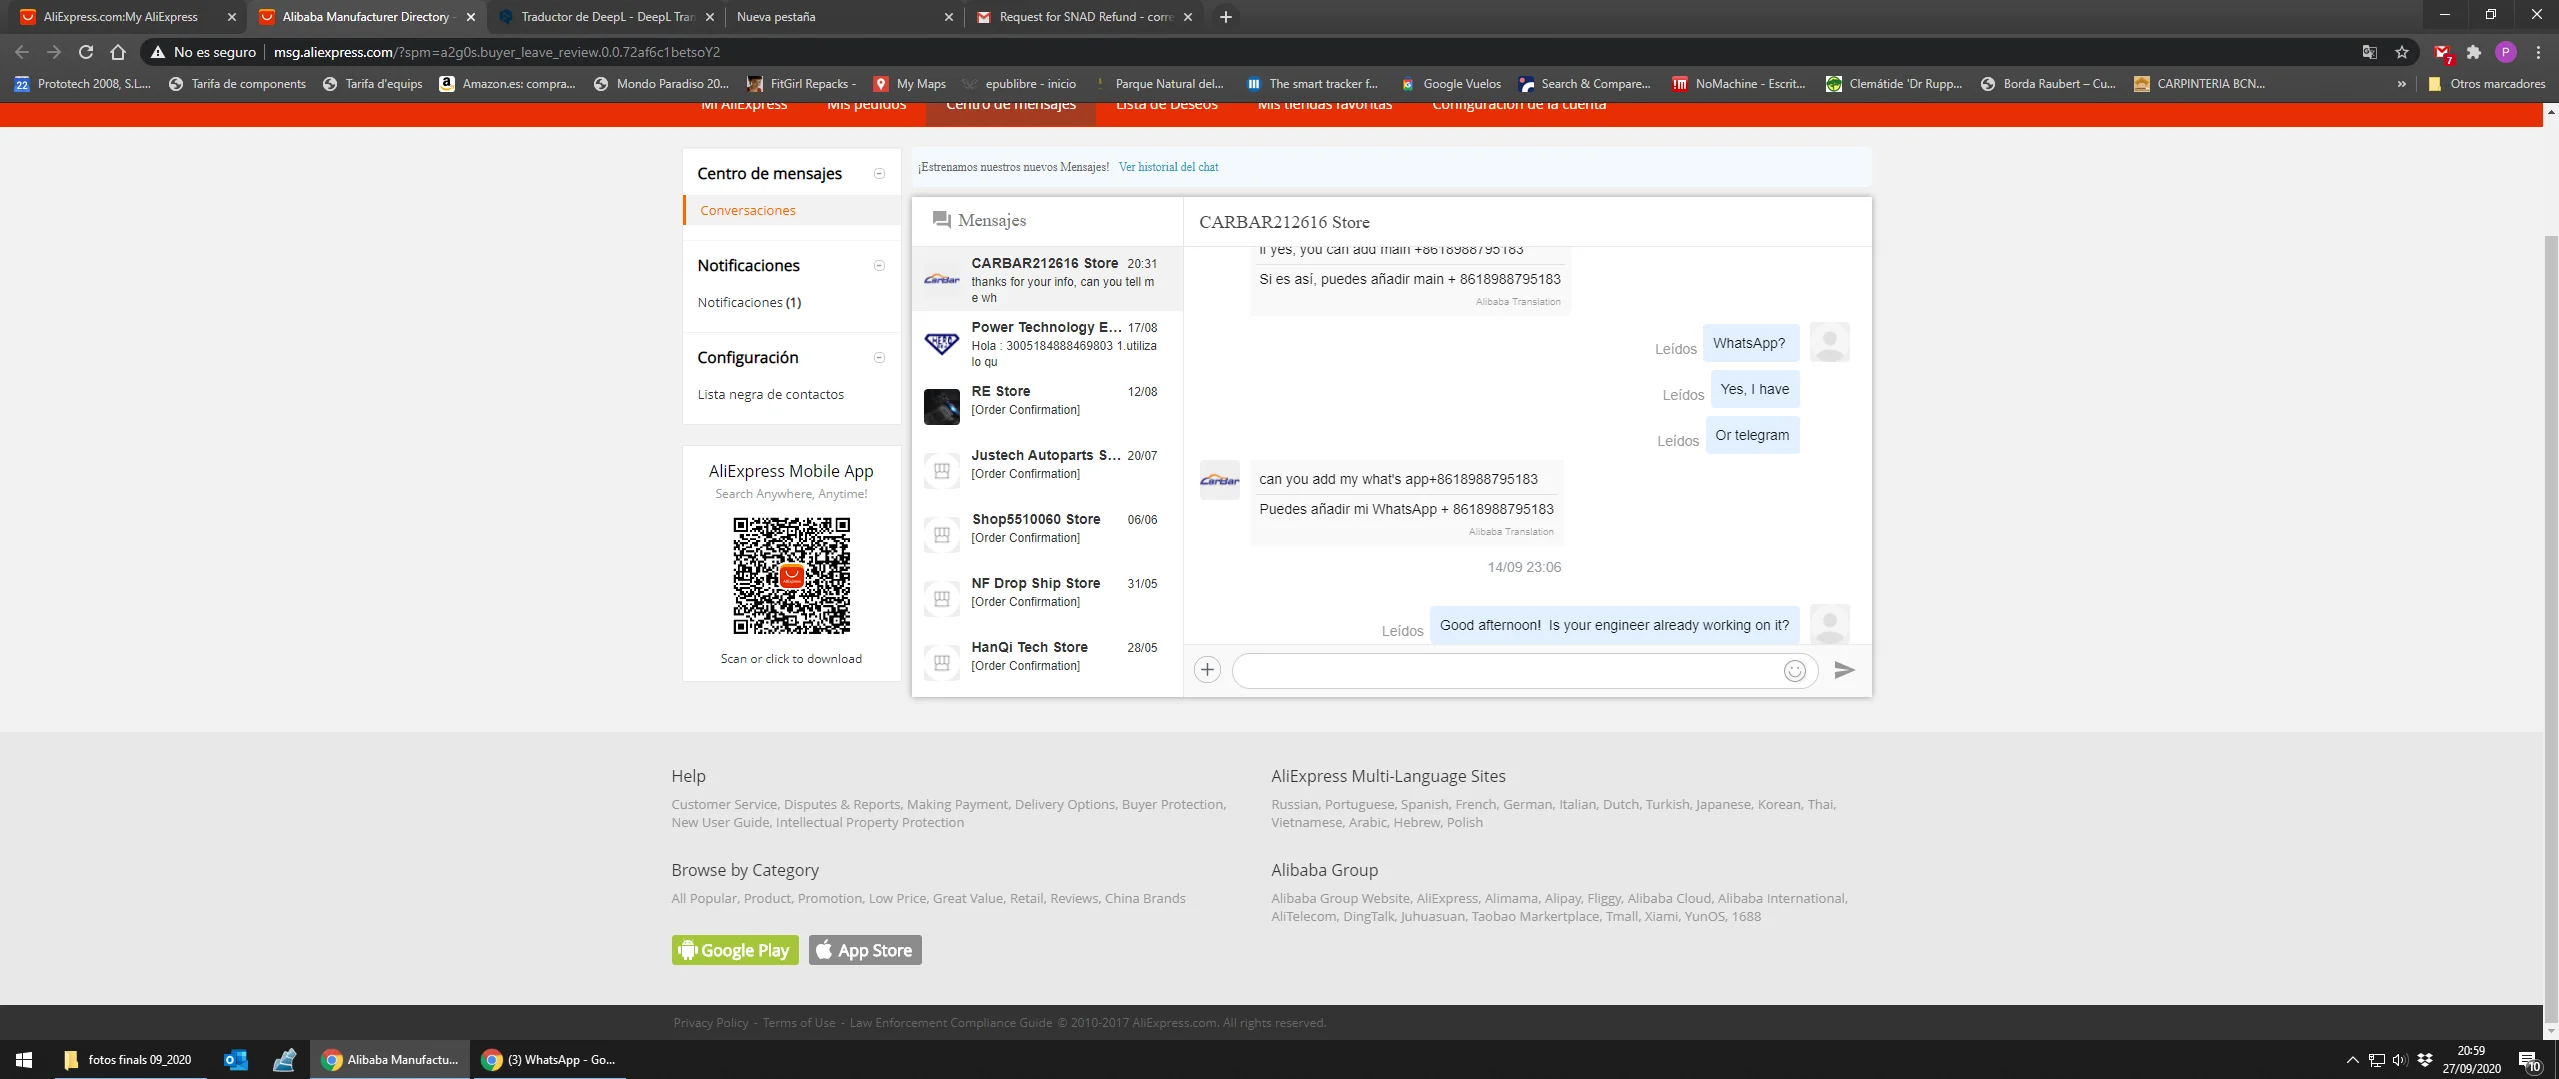This screenshot has width=2559, height=1079.
Task: Select Conversaciones in the sidebar
Action: pyautogui.click(x=748, y=210)
